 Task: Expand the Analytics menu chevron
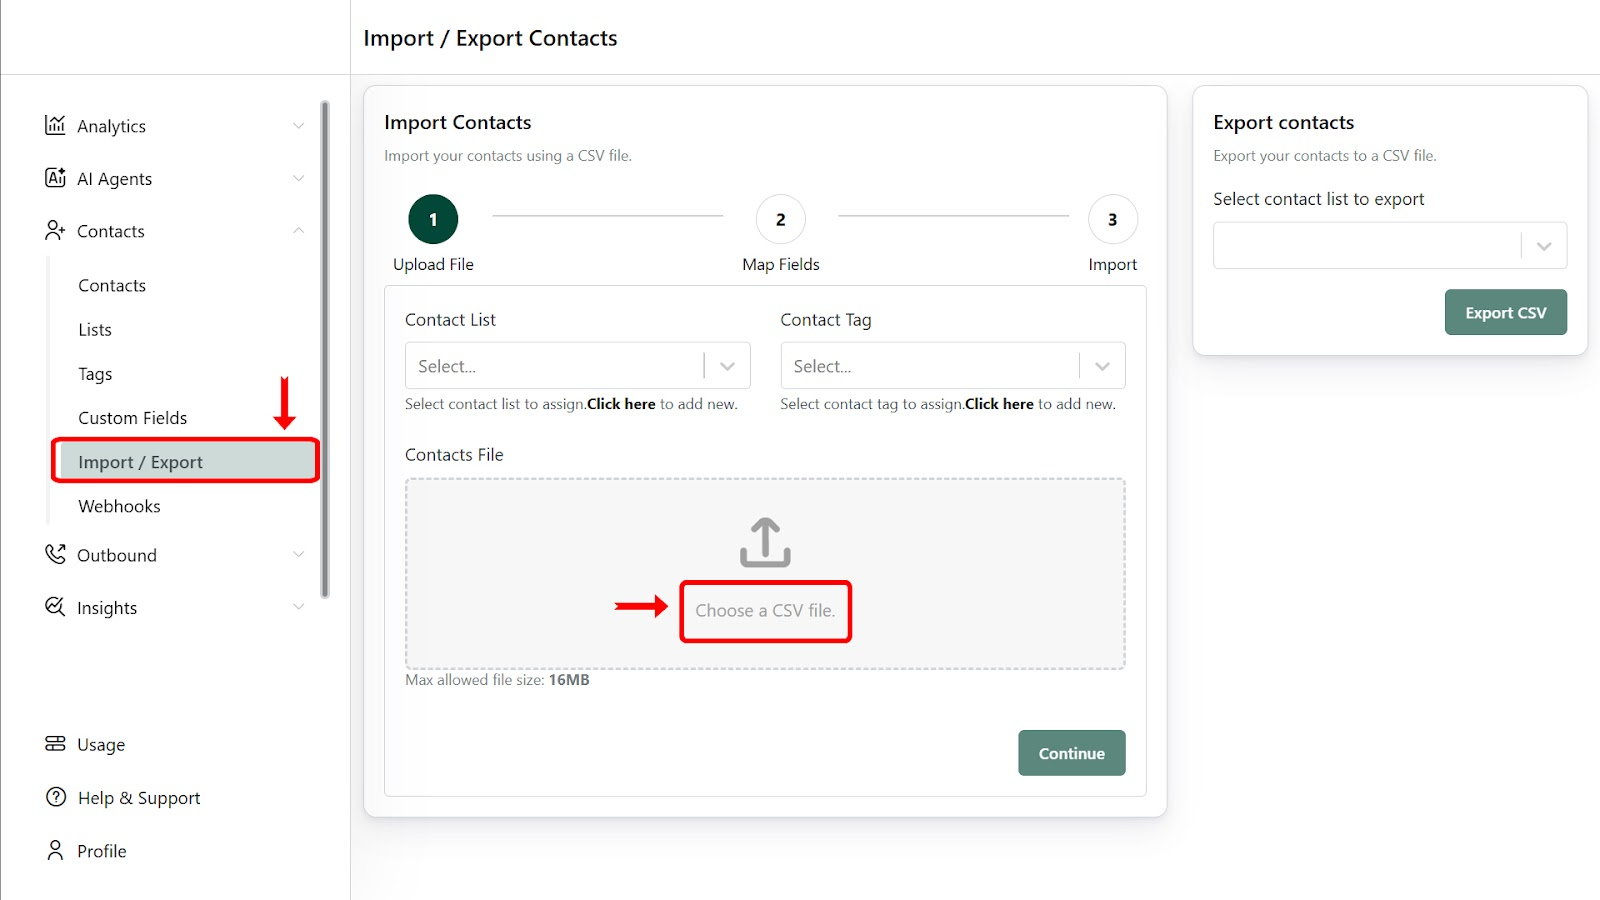point(298,126)
